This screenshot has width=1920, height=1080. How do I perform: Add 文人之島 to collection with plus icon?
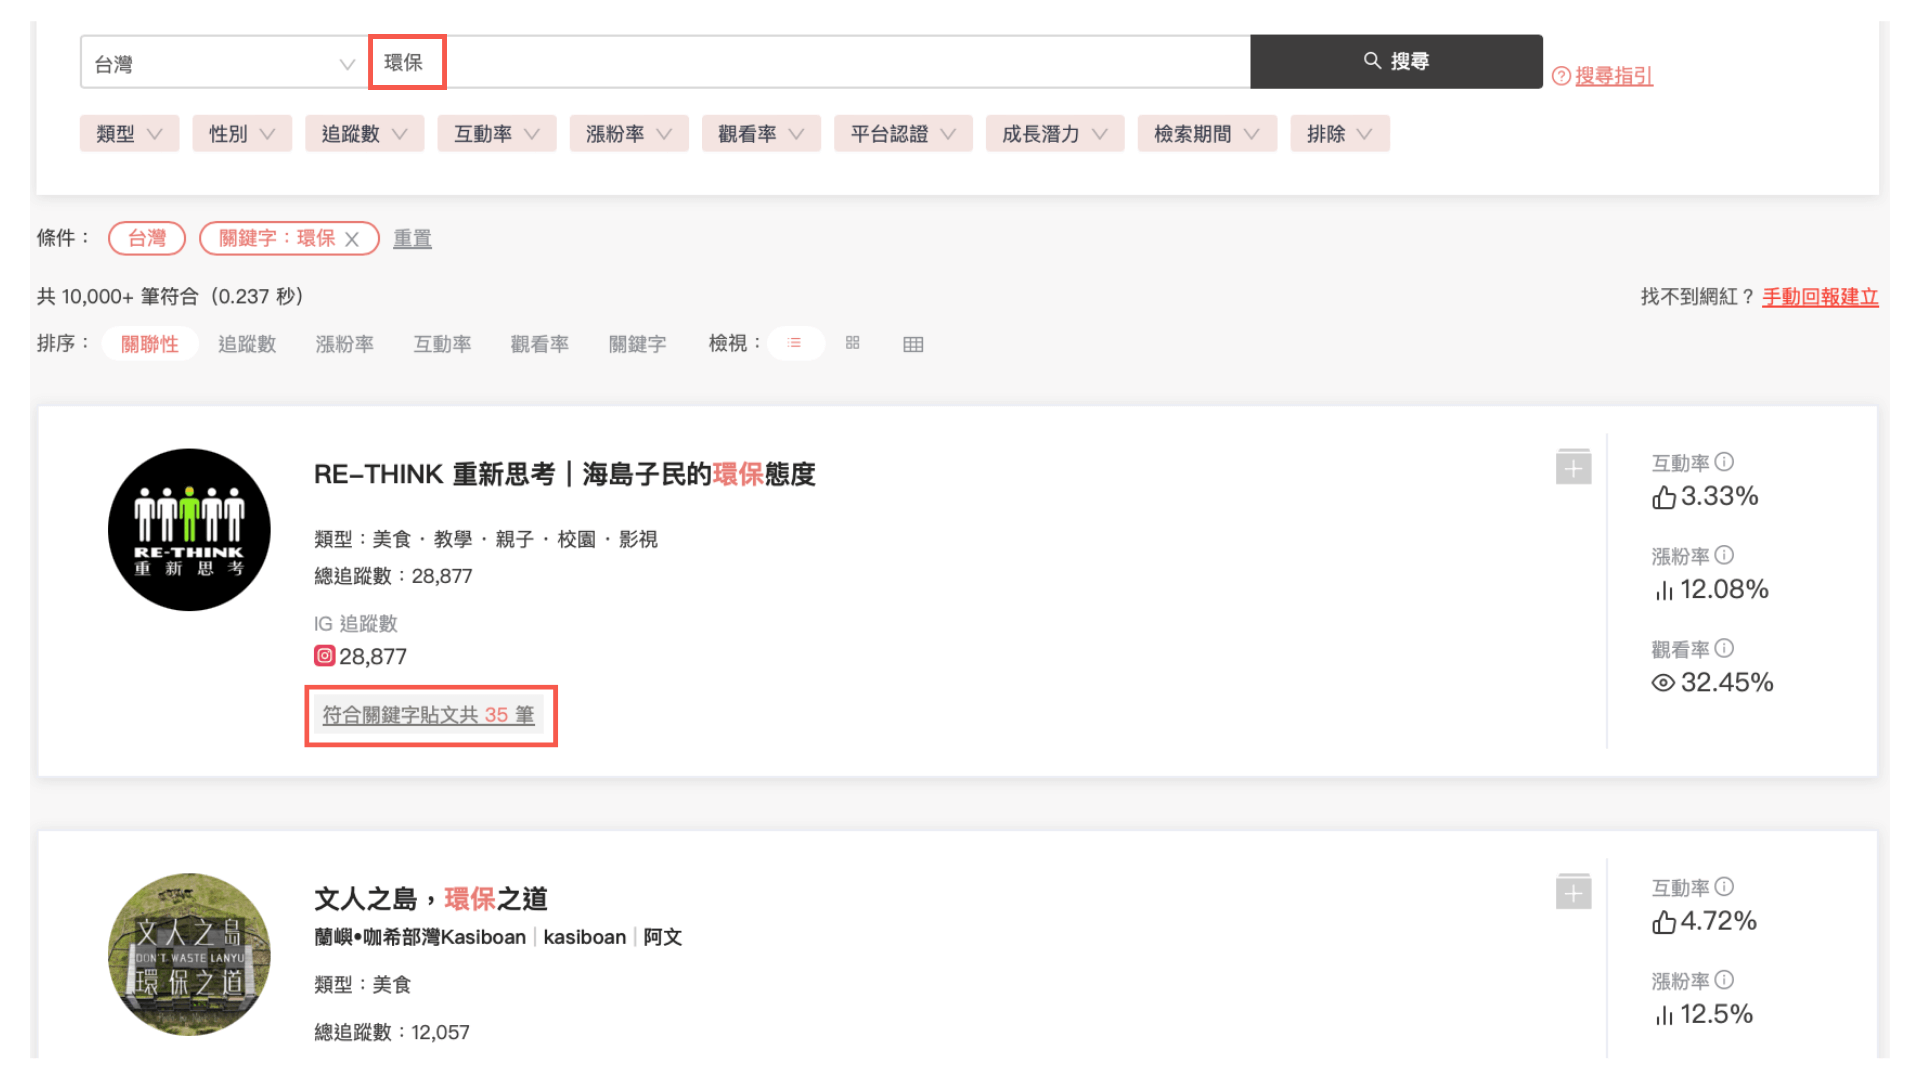pos(1573,892)
